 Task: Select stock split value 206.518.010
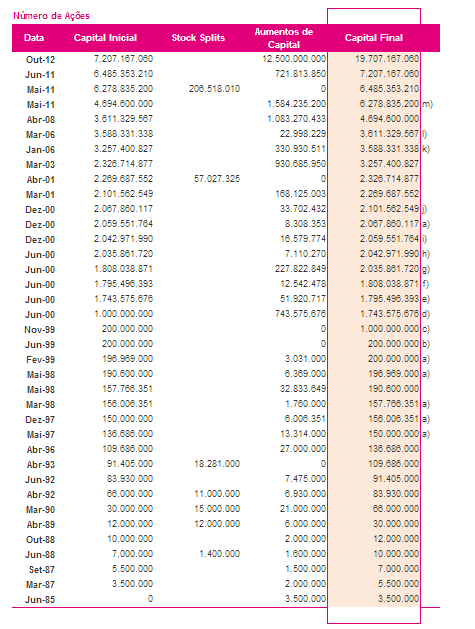click(x=215, y=89)
